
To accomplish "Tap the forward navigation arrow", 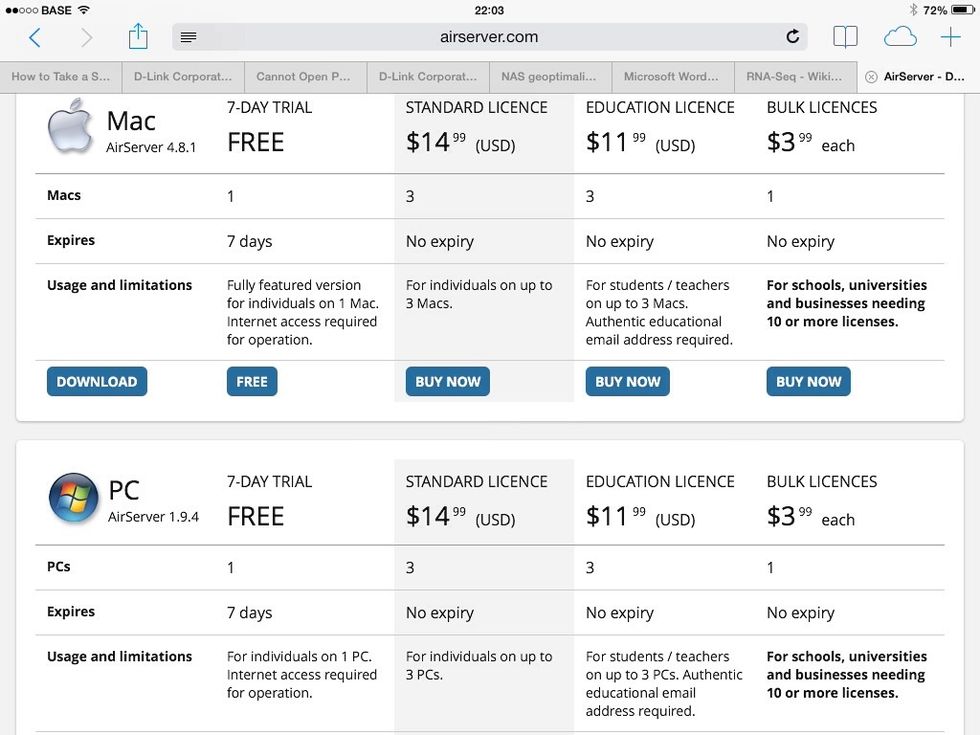I will pos(86,38).
